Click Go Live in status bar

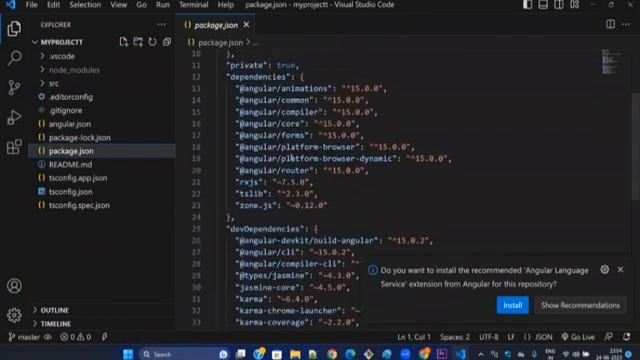click(x=578, y=337)
